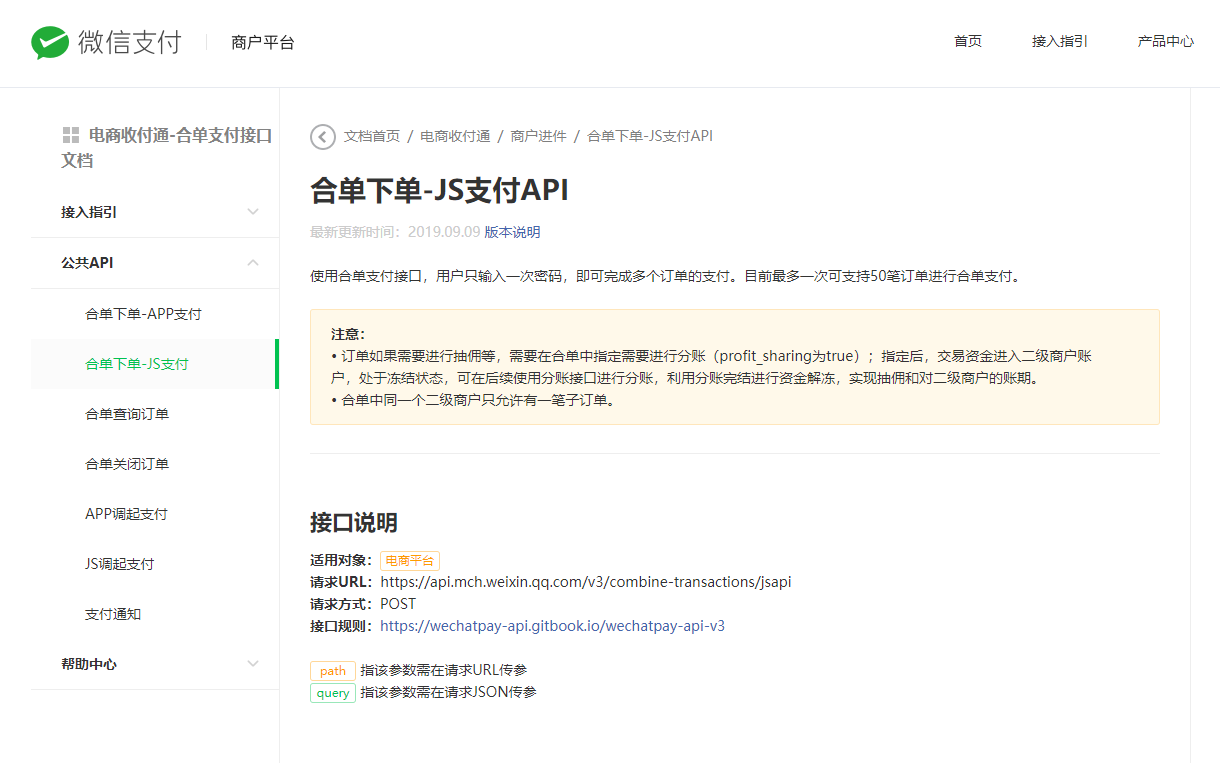1220x763 pixels.
Task: Open 接入指引 in the top navigation
Action: [1060, 42]
